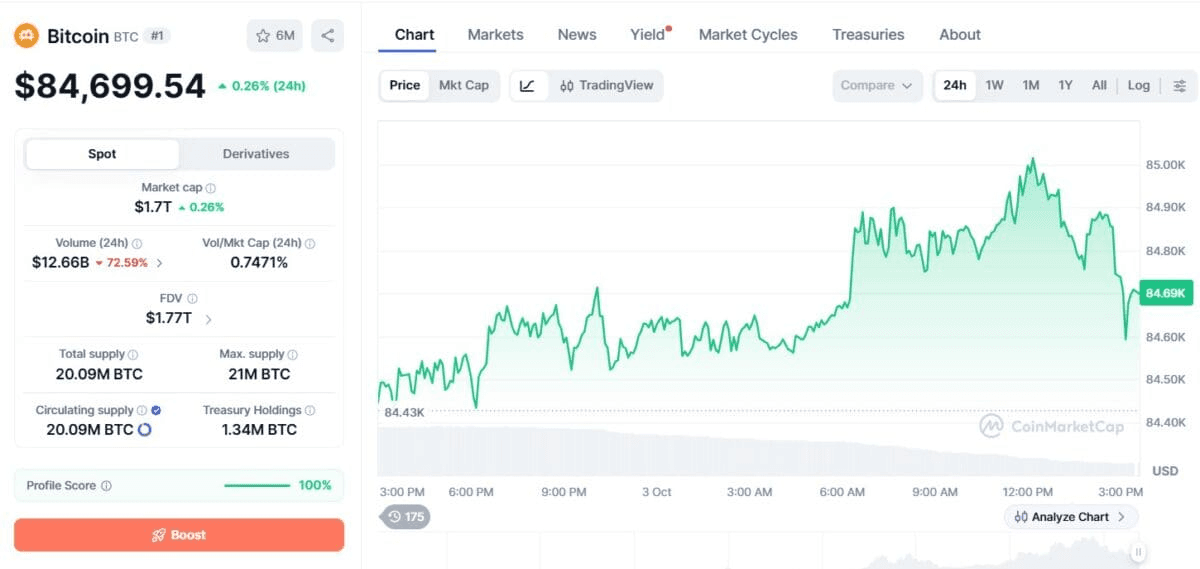Click green 84.69K current price label
This screenshot has width=1200, height=569.
point(1165,293)
